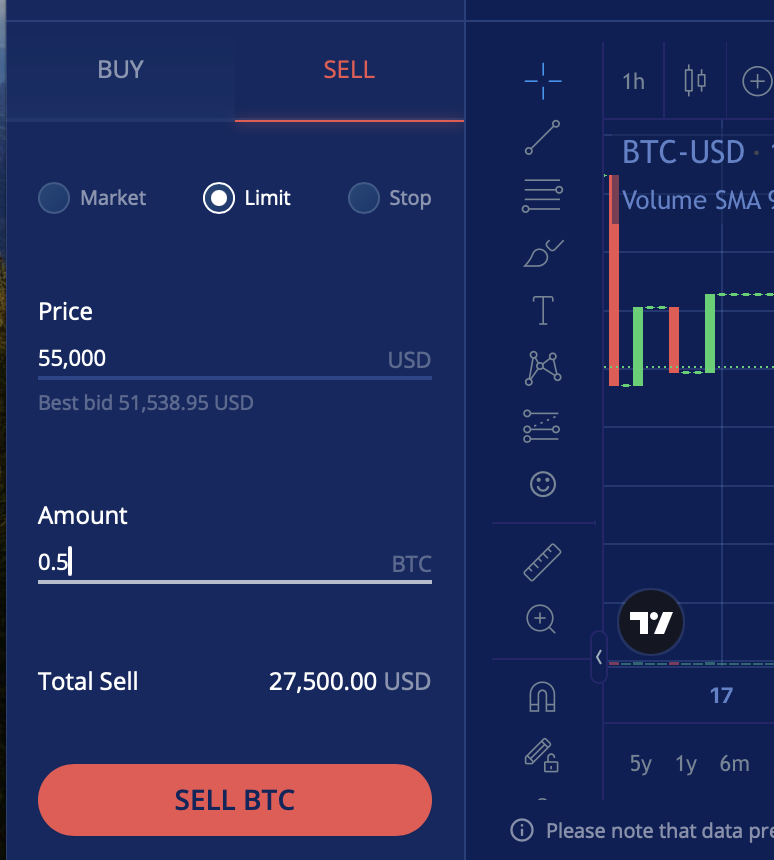The height and width of the screenshot is (860, 774).
Task: Collapse the order panel with the chevron arrow
Action: point(597,656)
